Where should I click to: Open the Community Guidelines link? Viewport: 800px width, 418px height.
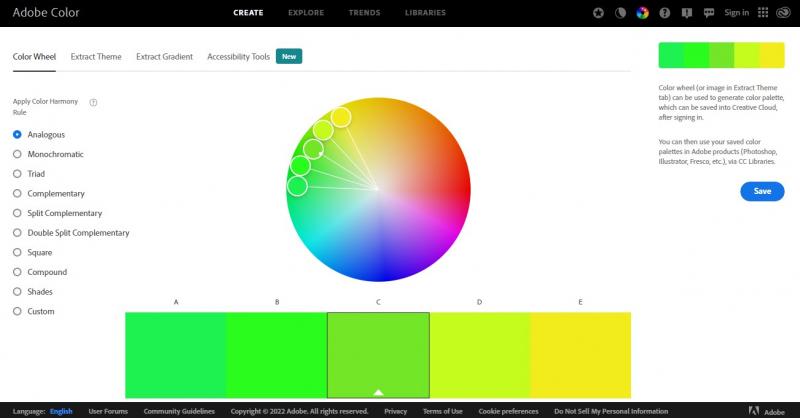[x=179, y=411]
